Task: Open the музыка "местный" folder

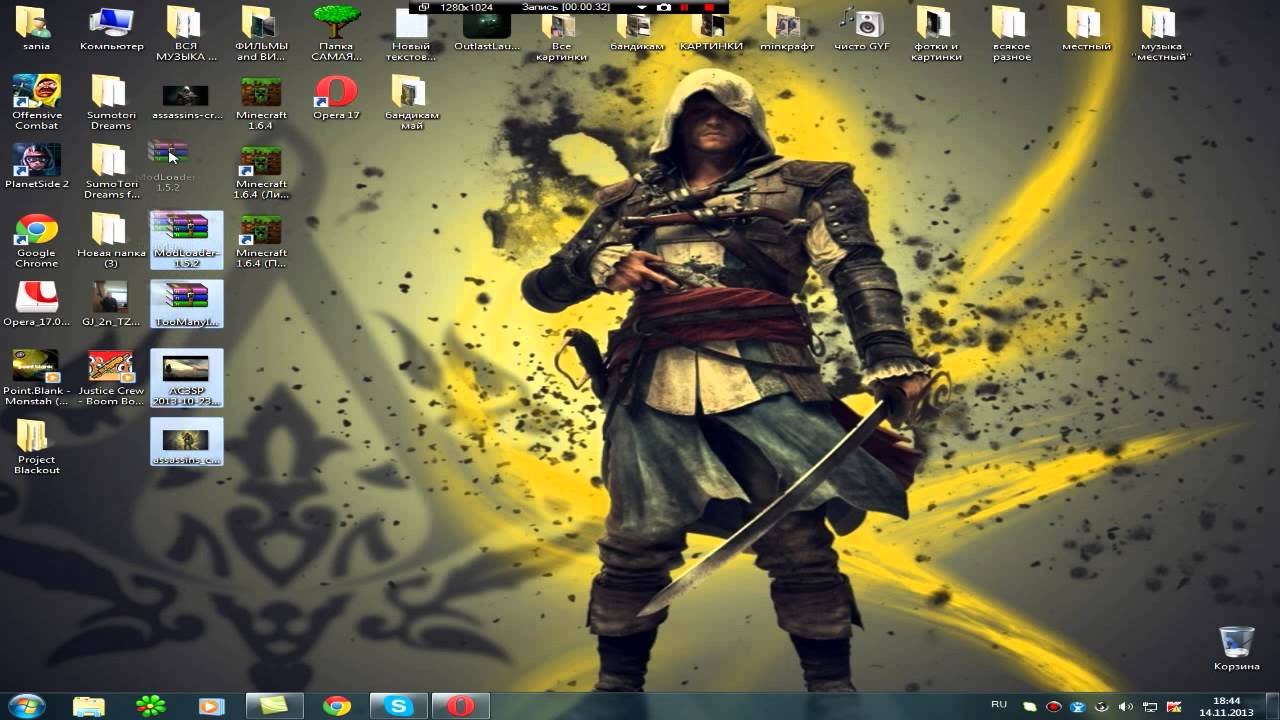Action: pyautogui.click(x=1161, y=32)
